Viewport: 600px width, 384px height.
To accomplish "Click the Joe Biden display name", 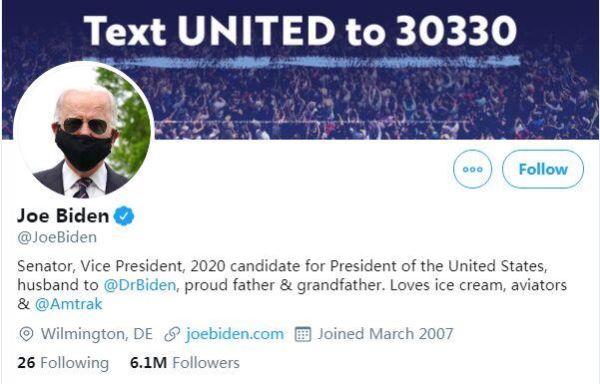I will [x=63, y=216].
